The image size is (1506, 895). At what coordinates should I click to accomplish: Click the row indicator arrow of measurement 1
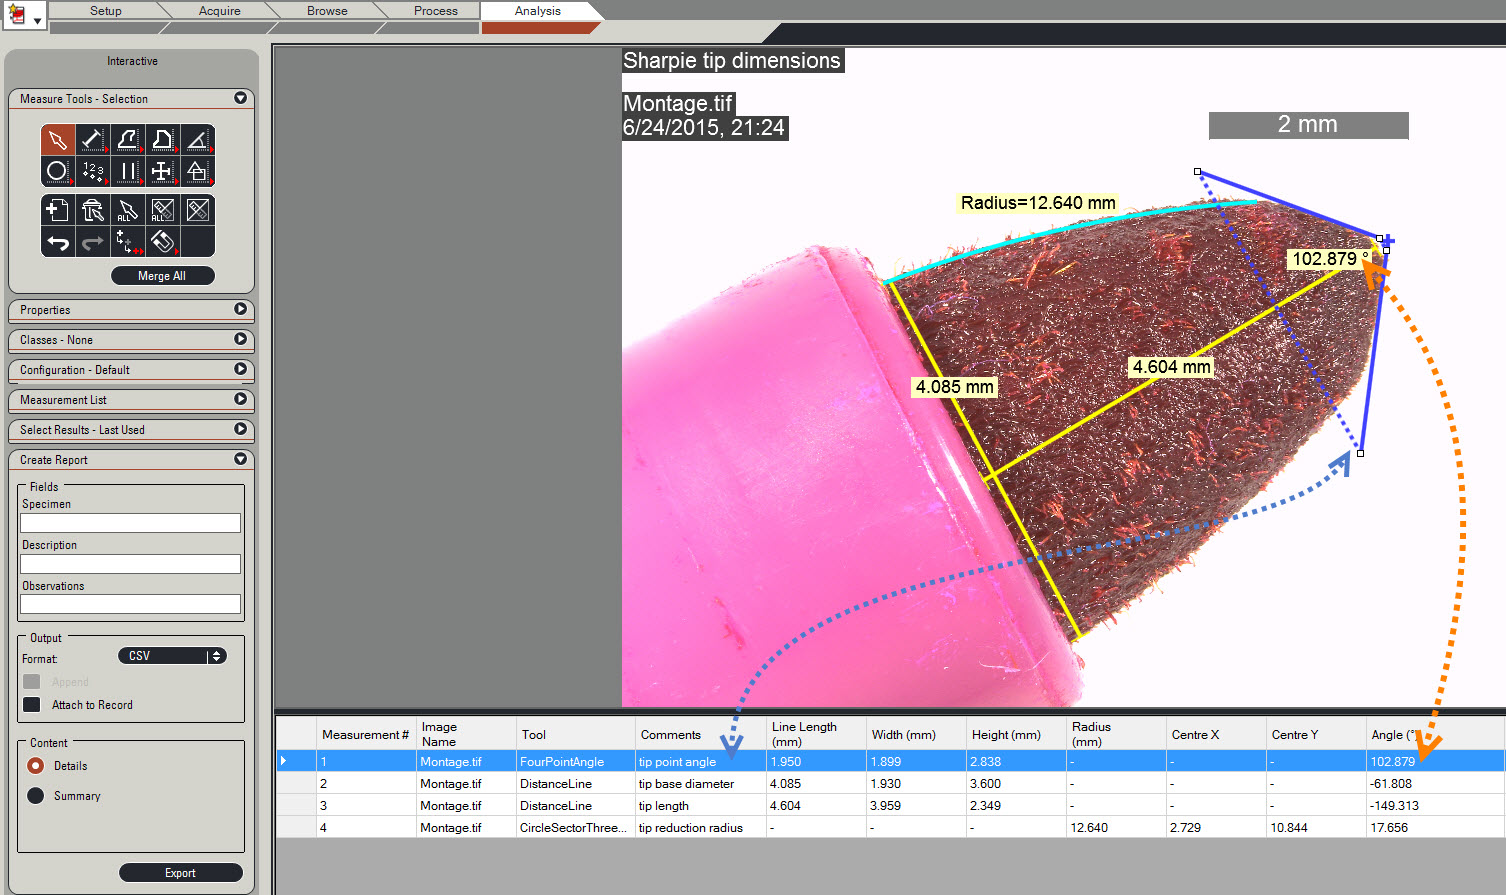click(x=284, y=761)
